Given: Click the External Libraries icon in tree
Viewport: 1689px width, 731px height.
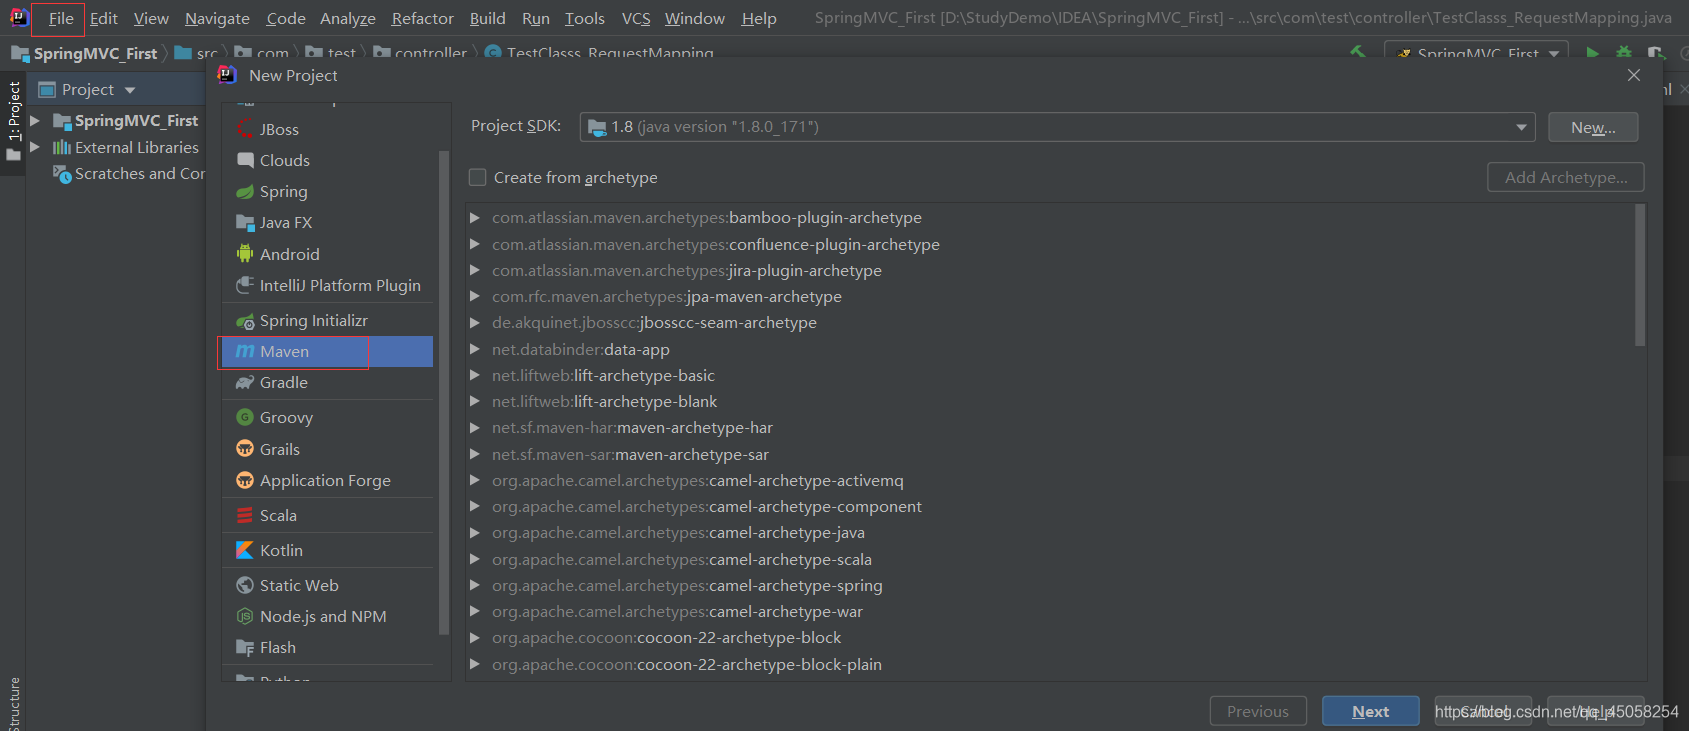Looking at the screenshot, I should (62, 147).
